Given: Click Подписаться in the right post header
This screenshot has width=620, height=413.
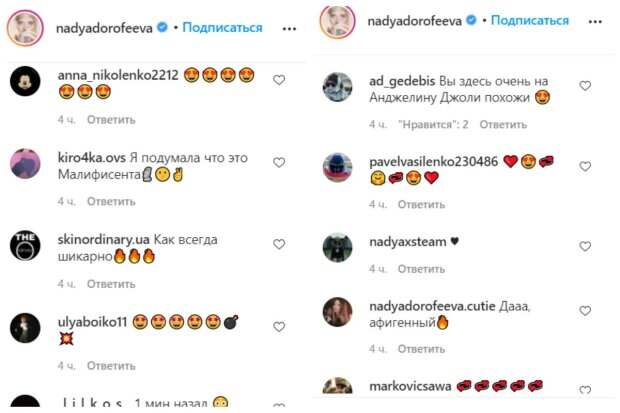Looking at the screenshot, I should point(530,20).
